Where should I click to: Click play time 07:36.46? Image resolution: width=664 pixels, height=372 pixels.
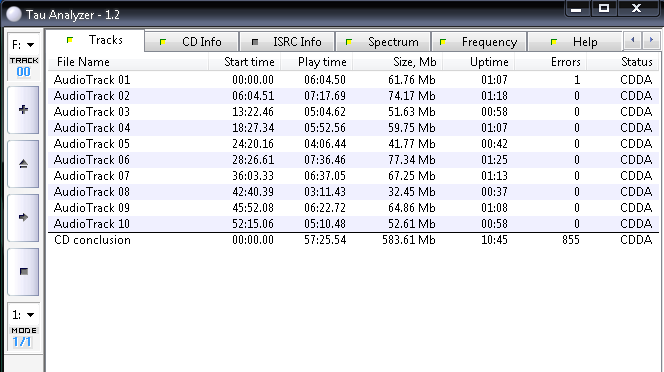point(325,160)
